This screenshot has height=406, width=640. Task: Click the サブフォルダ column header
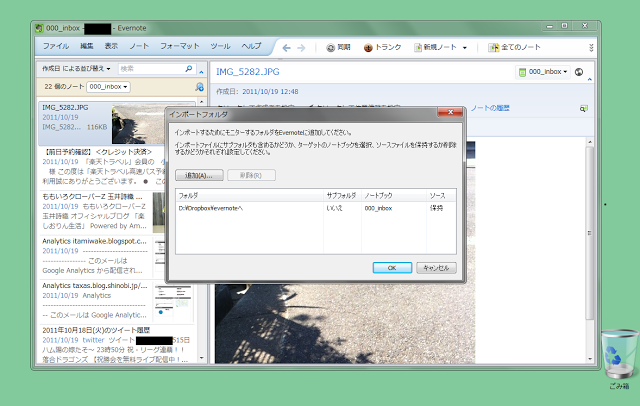coord(342,195)
